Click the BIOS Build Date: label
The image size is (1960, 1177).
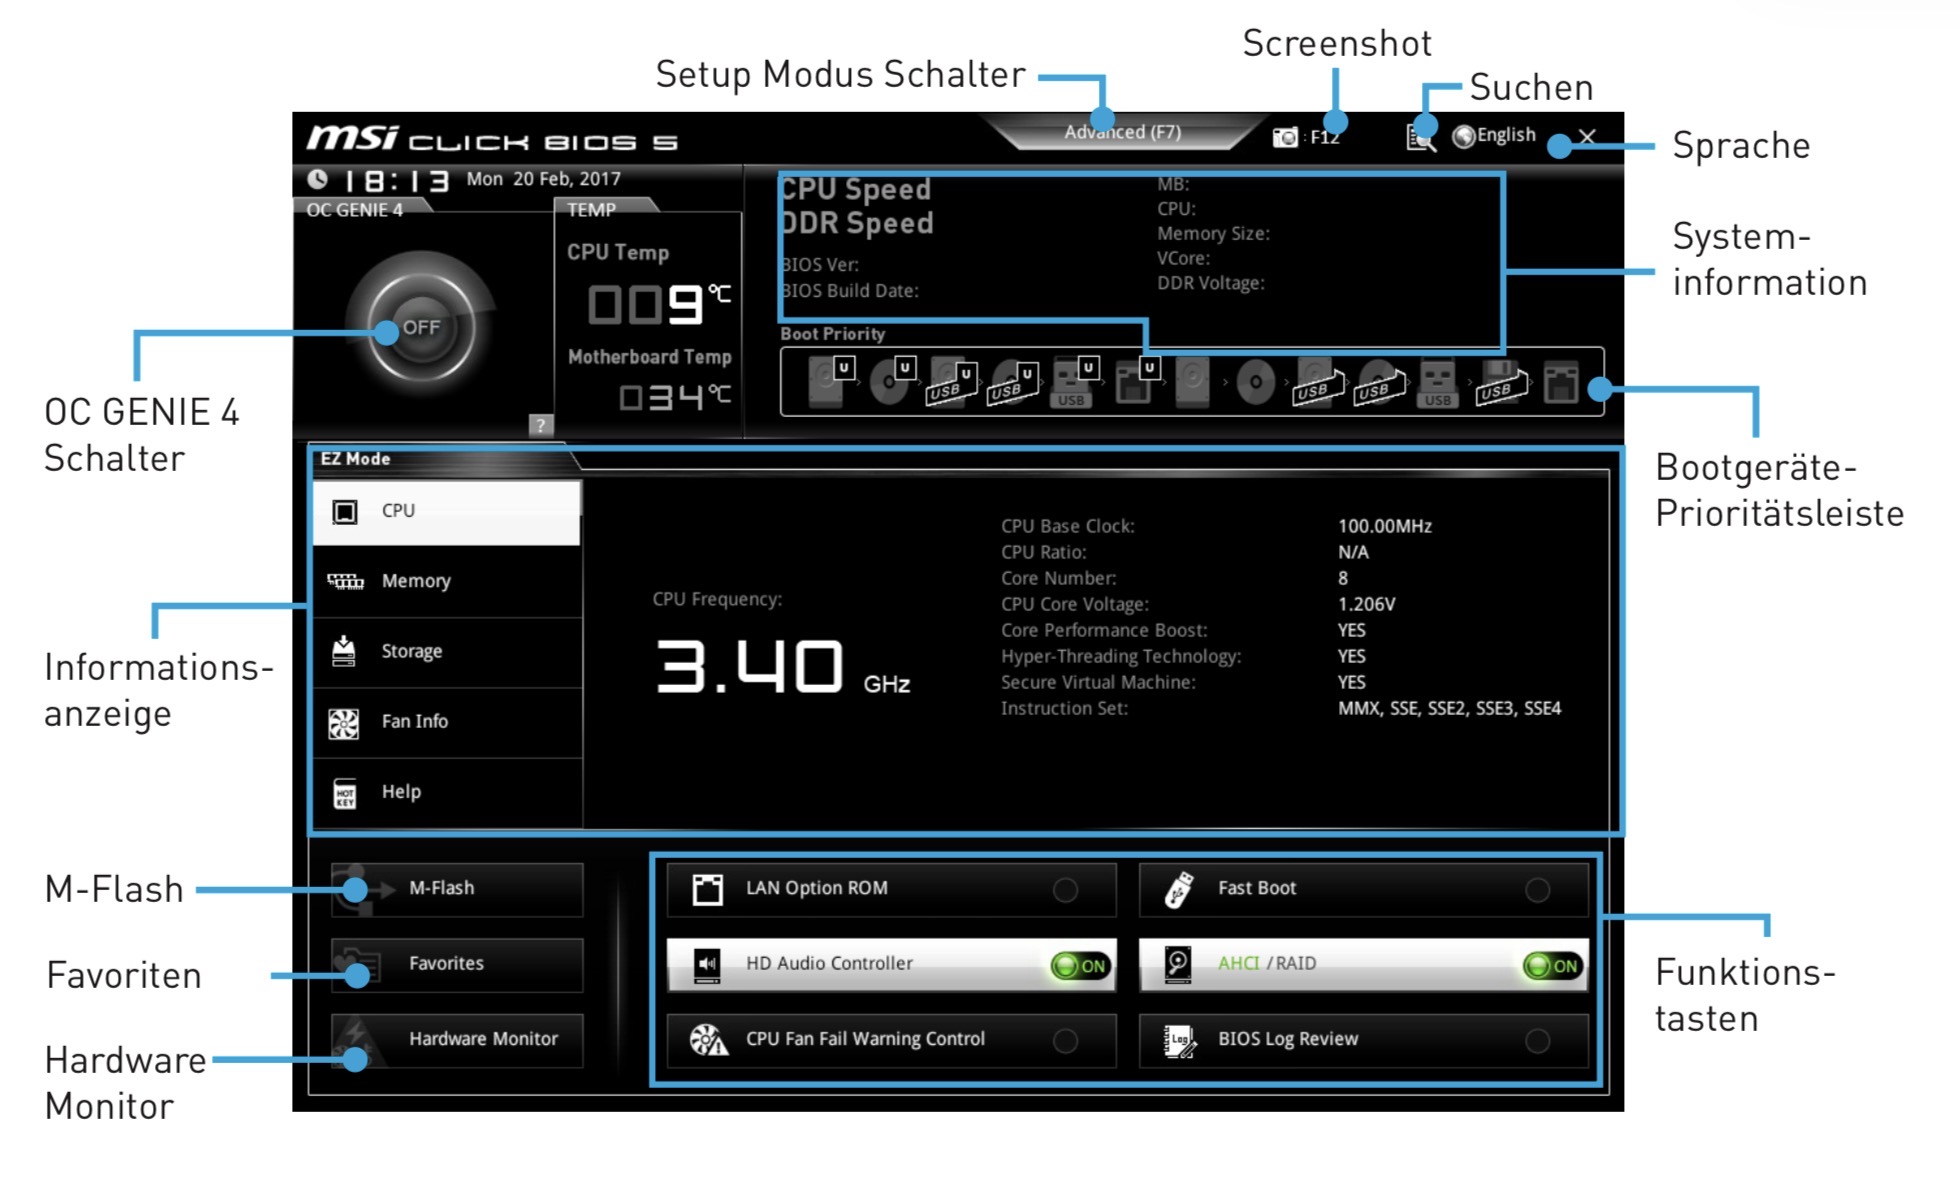click(x=850, y=291)
